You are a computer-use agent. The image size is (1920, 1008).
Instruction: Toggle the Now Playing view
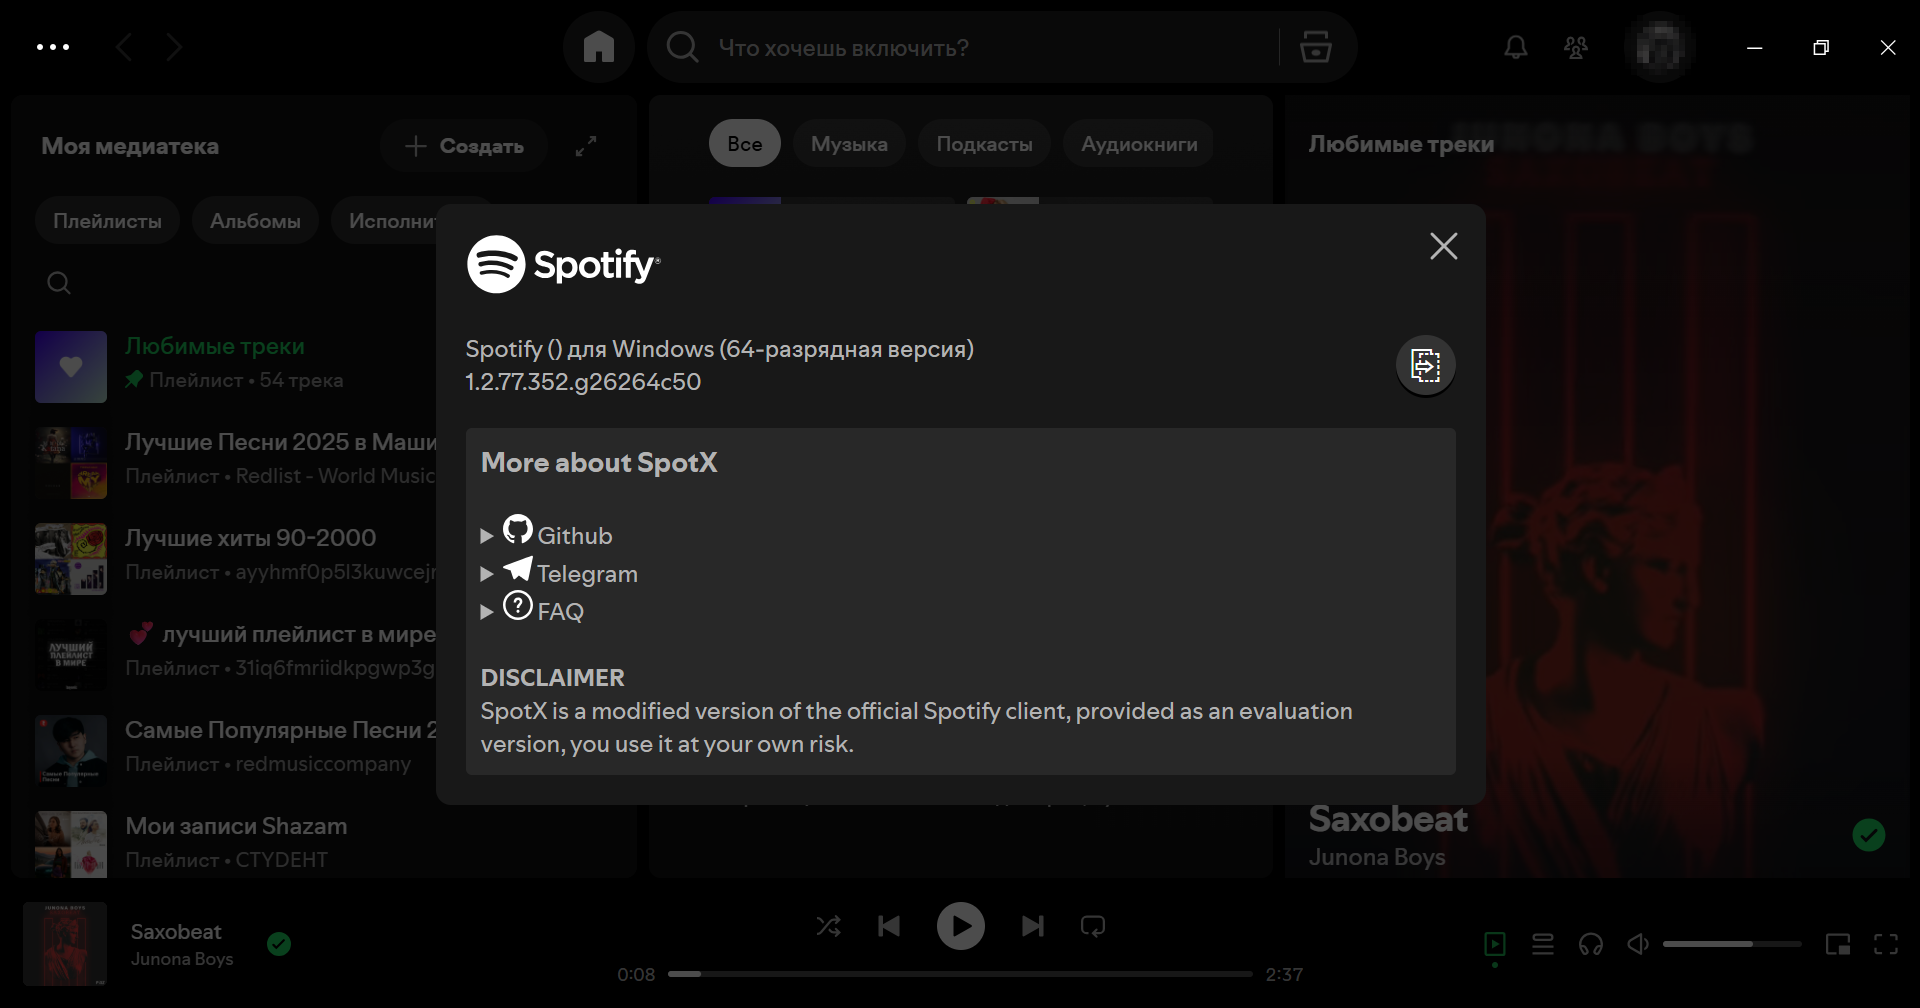pos(1495,944)
